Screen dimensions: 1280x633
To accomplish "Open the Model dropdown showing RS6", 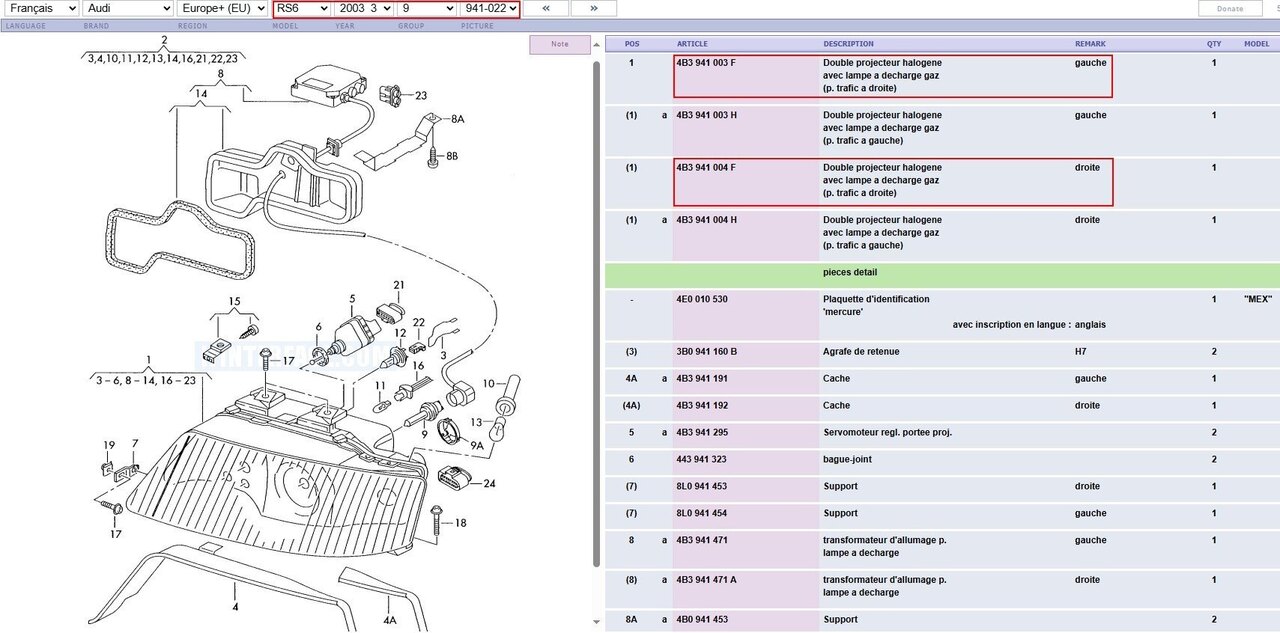I will (301, 8).
